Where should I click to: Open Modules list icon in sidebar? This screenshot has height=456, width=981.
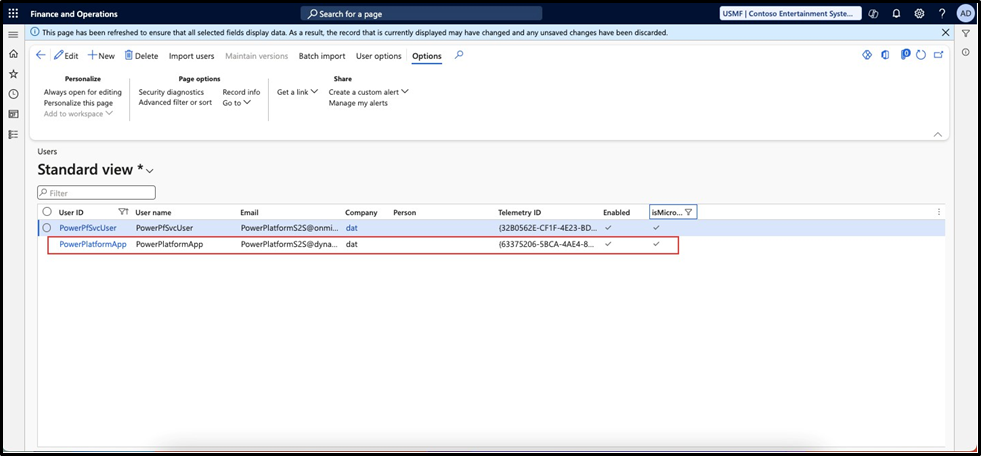tap(13, 134)
